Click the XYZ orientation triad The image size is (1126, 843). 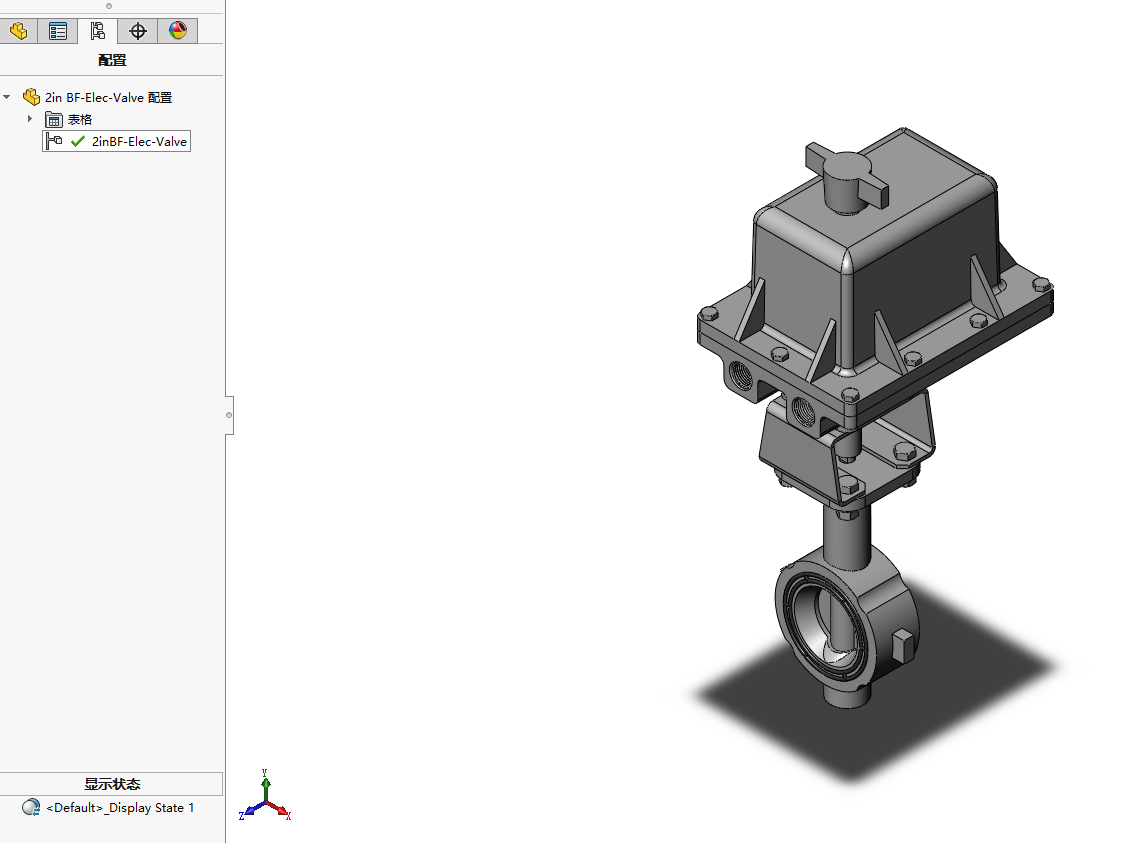pyautogui.click(x=264, y=796)
